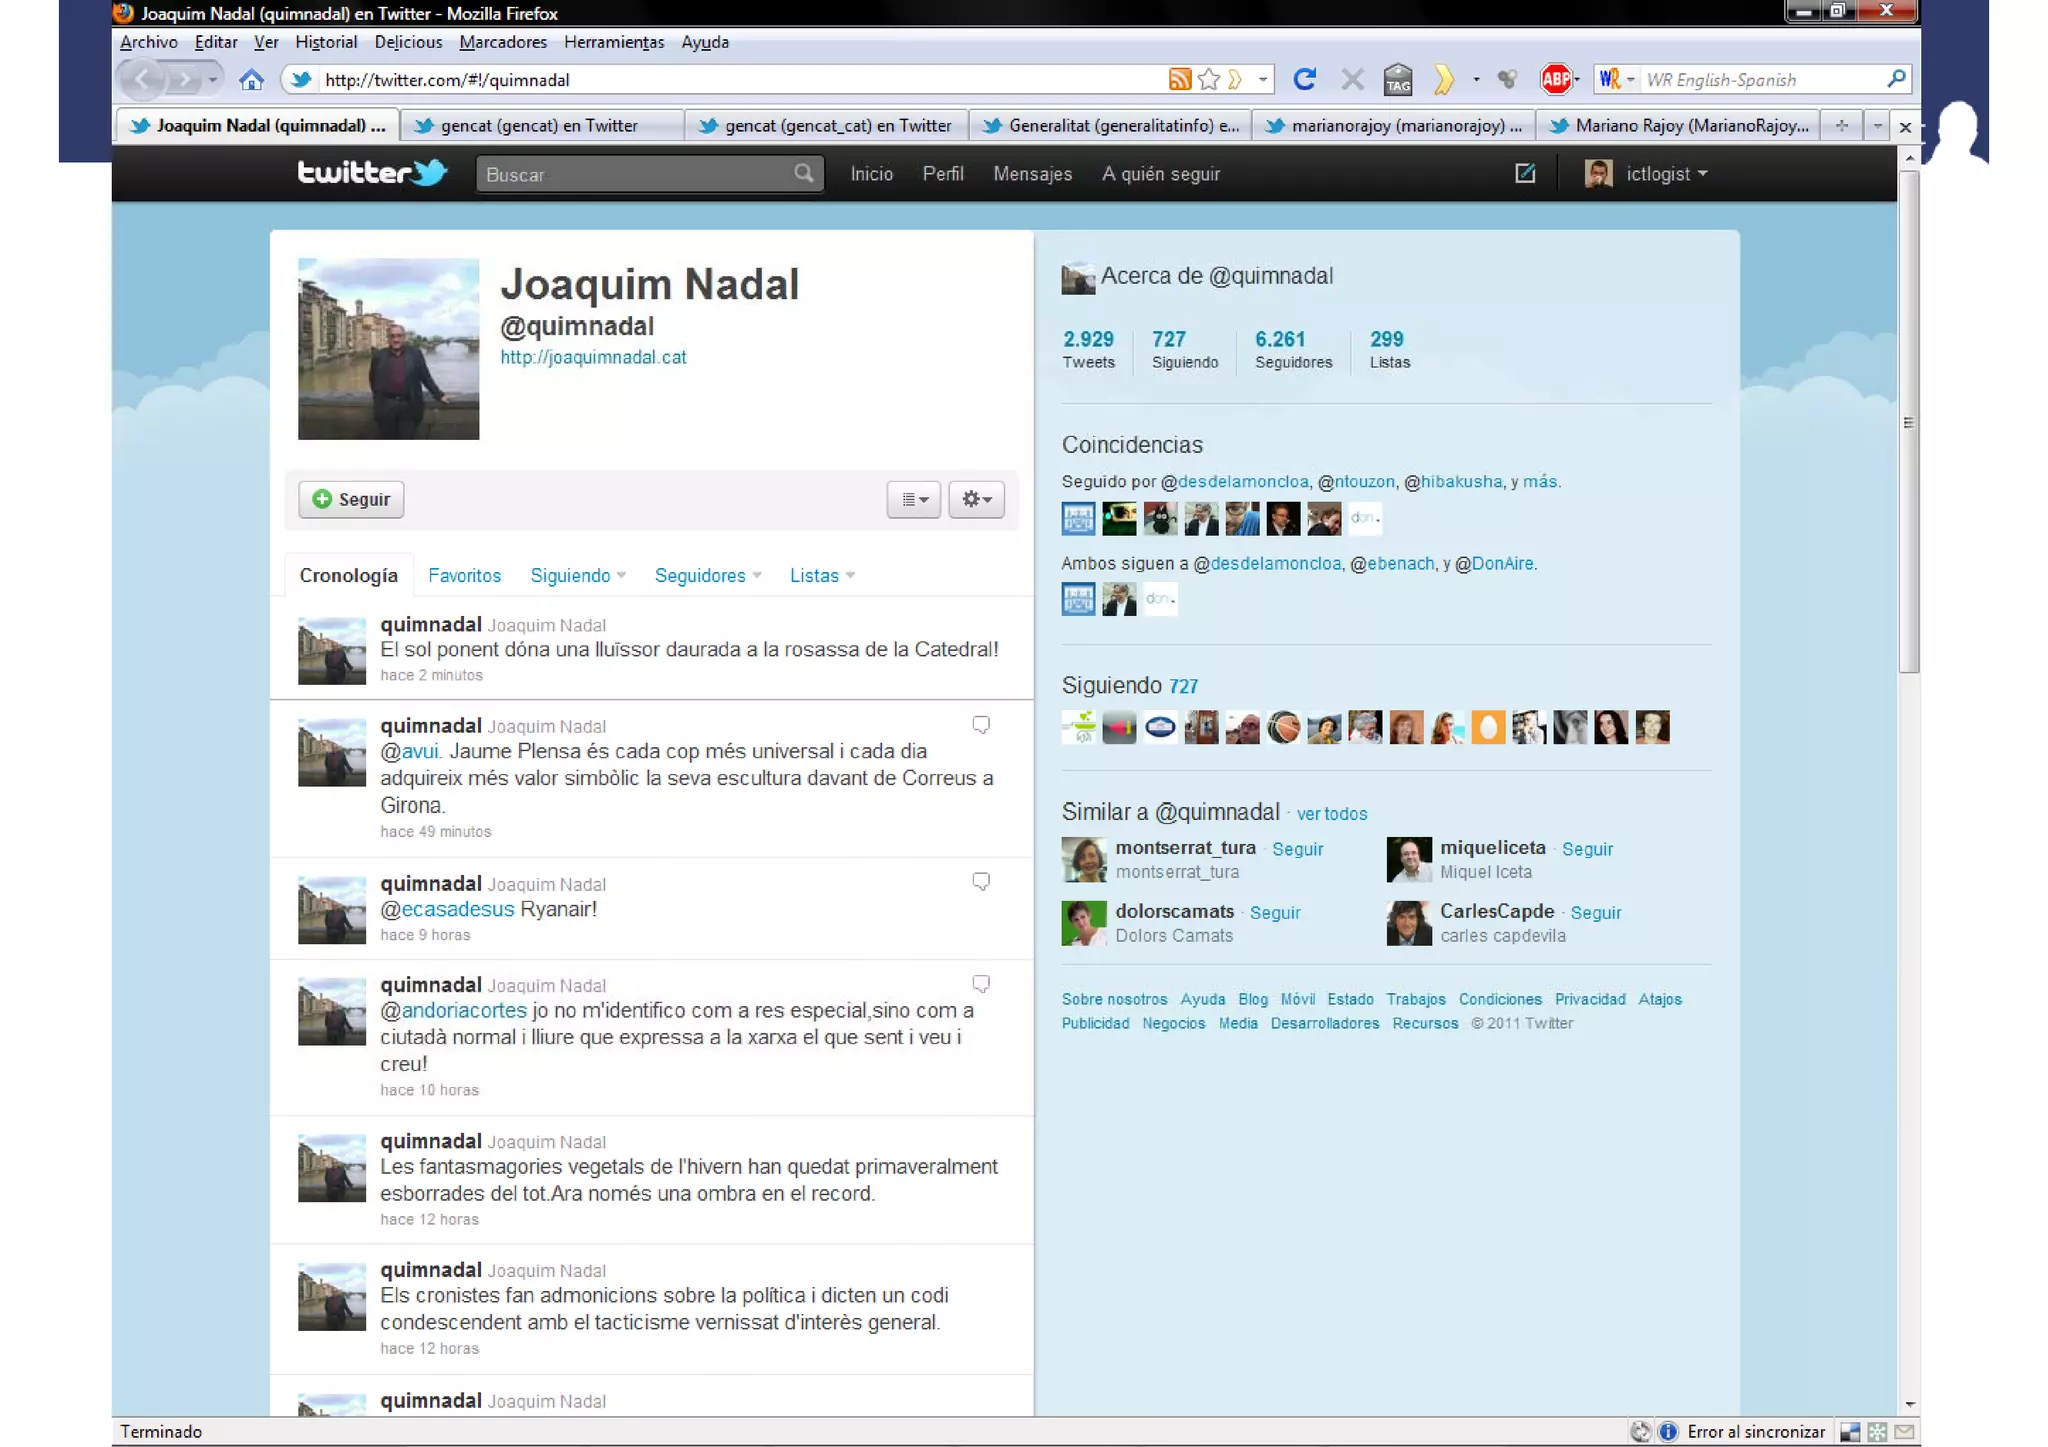Open the joaquimnadal.cat website link
Screen dimensions: 2048x1447
click(x=593, y=357)
